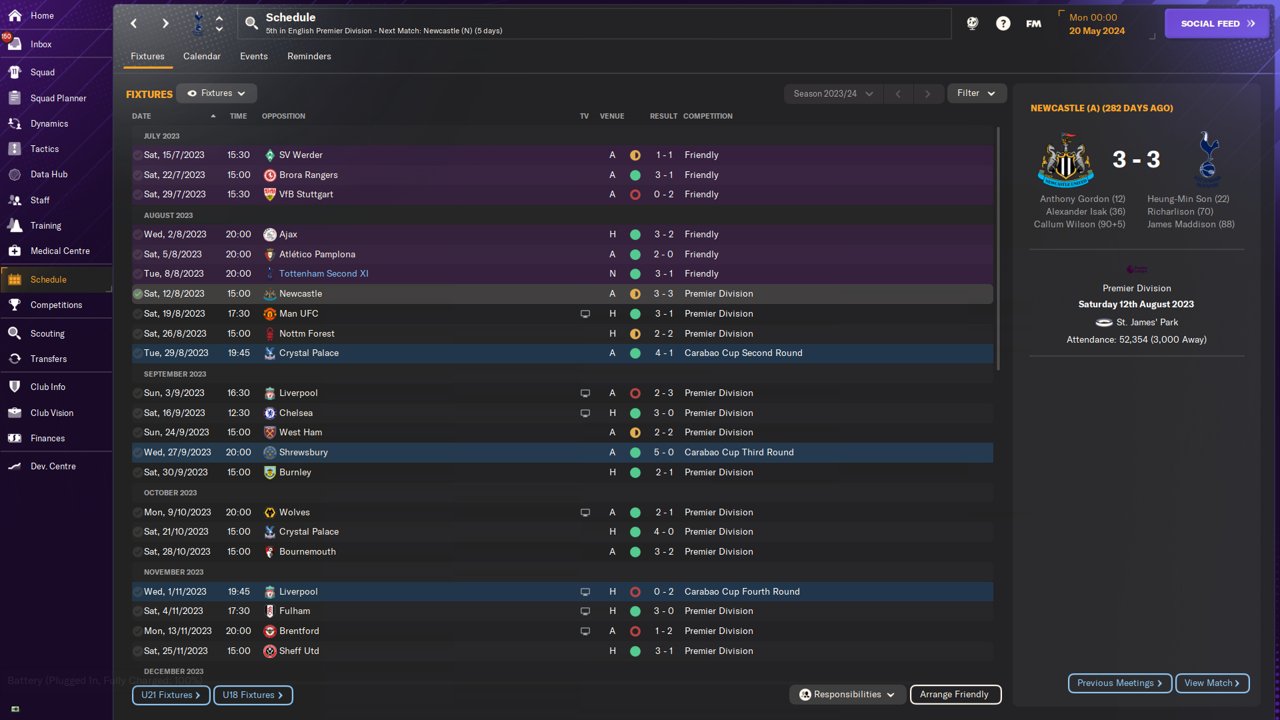Untick the selected Newcastle fixture checkbox
Image resolution: width=1280 pixels, height=720 pixels.
pyautogui.click(x=138, y=294)
